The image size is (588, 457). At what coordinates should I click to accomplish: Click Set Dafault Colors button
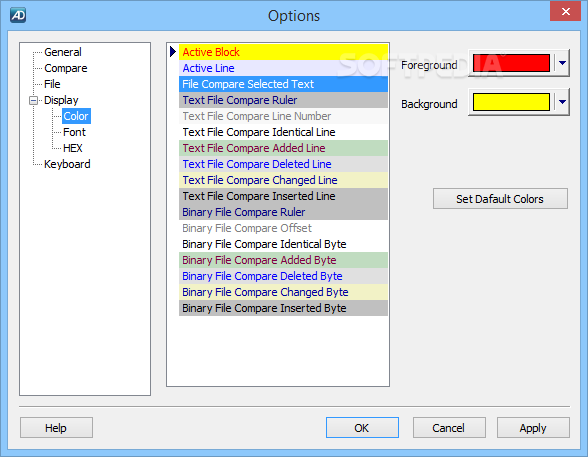coord(500,199)
